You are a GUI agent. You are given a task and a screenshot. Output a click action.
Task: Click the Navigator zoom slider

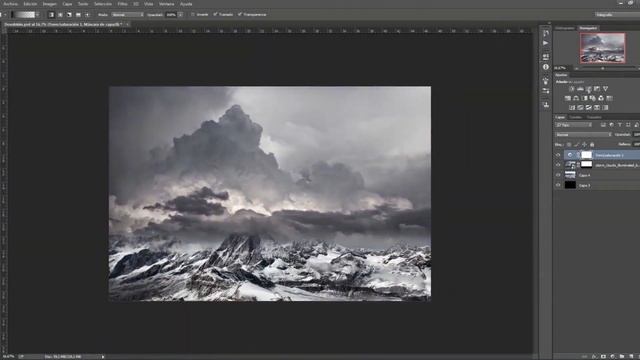tap(603, 68)
